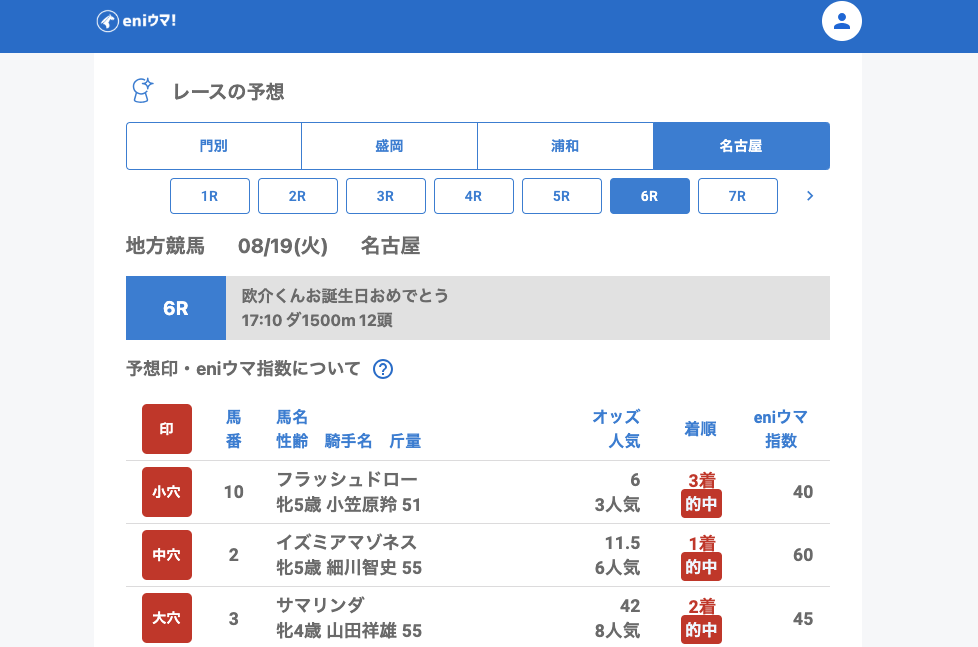Switch to the 盛岡 racecourse tab
Image resolution: width=978 pixels, height=647 pixels.
tap(389, 146)
